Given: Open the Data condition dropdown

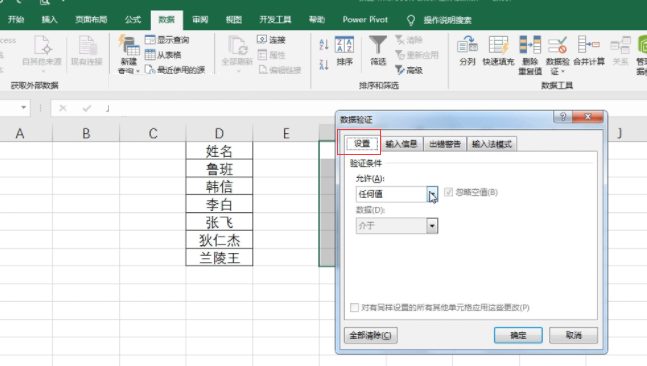Looking at the screenshot, I should [x=432, y=226].
